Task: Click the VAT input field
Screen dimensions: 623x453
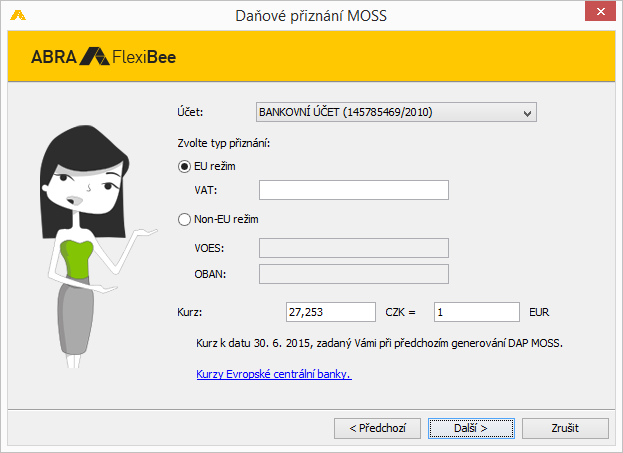Action: [x=354, y=190]
